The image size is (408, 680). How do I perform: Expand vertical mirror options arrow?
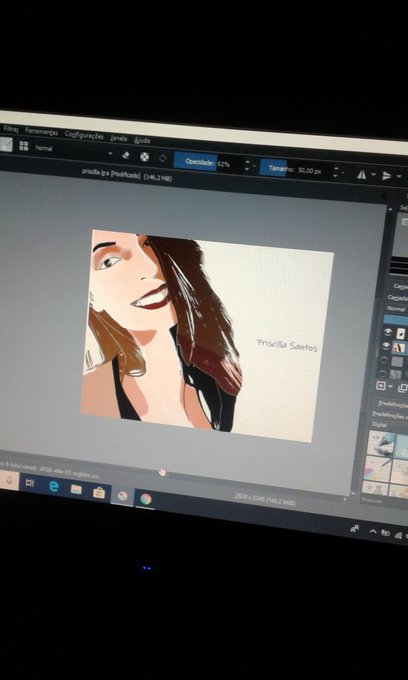point(398,177)
